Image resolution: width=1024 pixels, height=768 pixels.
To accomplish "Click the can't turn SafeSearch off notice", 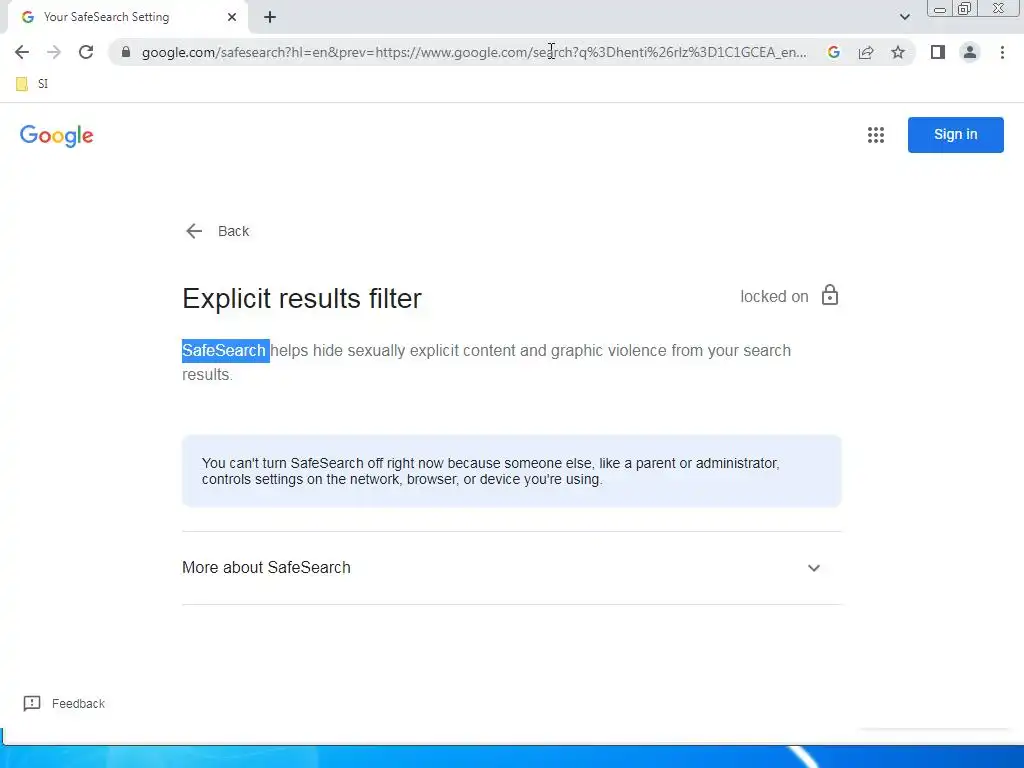I will 512,471.
